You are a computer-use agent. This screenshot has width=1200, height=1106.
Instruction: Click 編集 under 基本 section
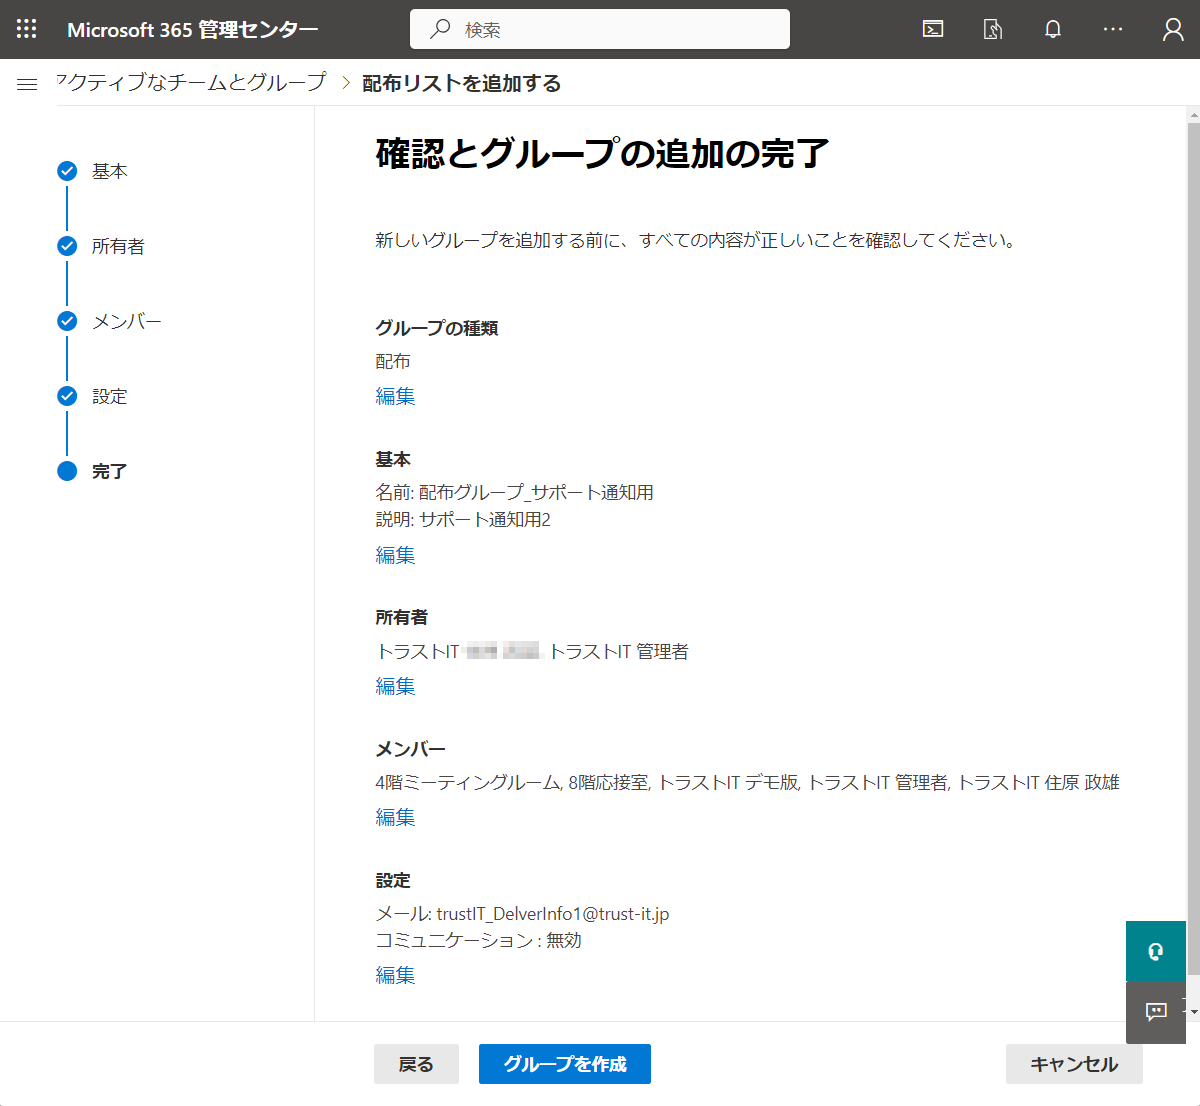tap(395, 555)
